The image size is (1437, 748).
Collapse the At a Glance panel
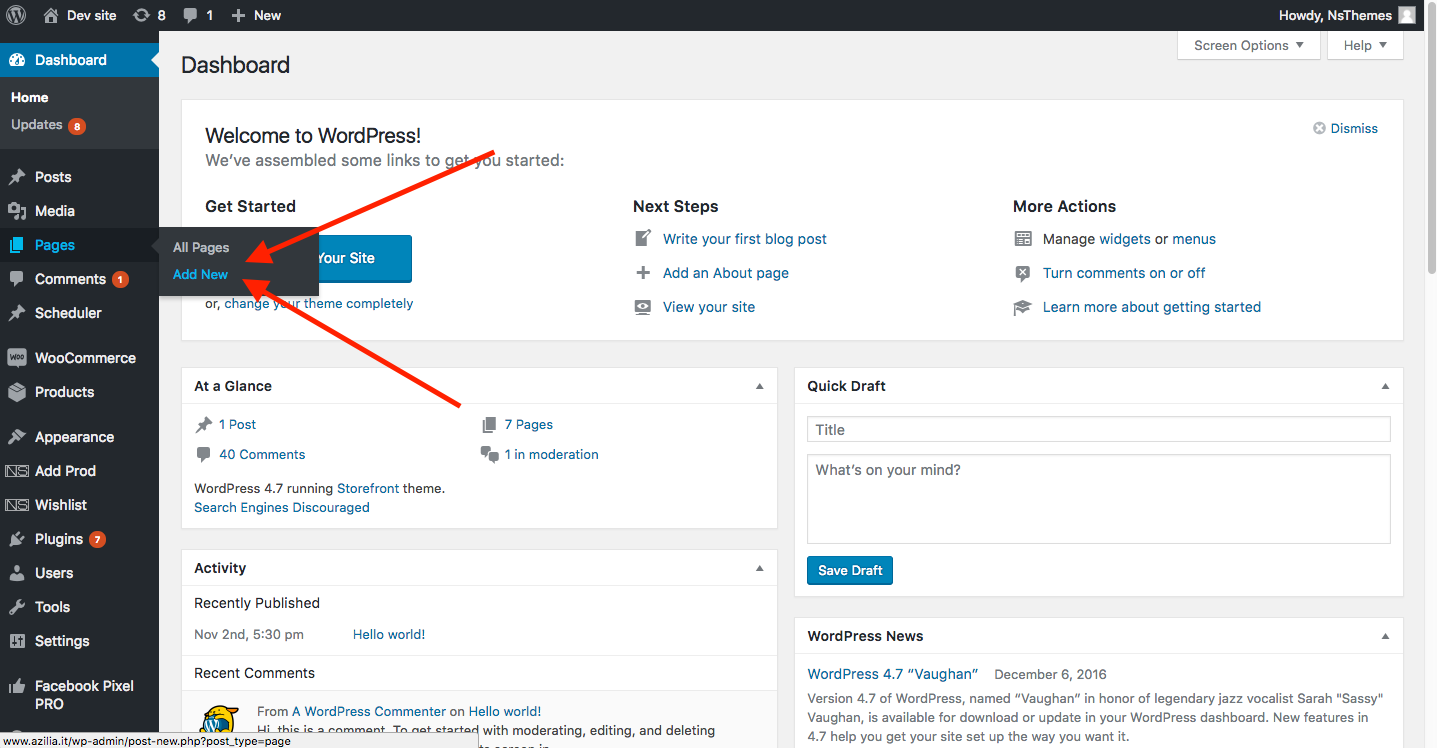[759, 386]
